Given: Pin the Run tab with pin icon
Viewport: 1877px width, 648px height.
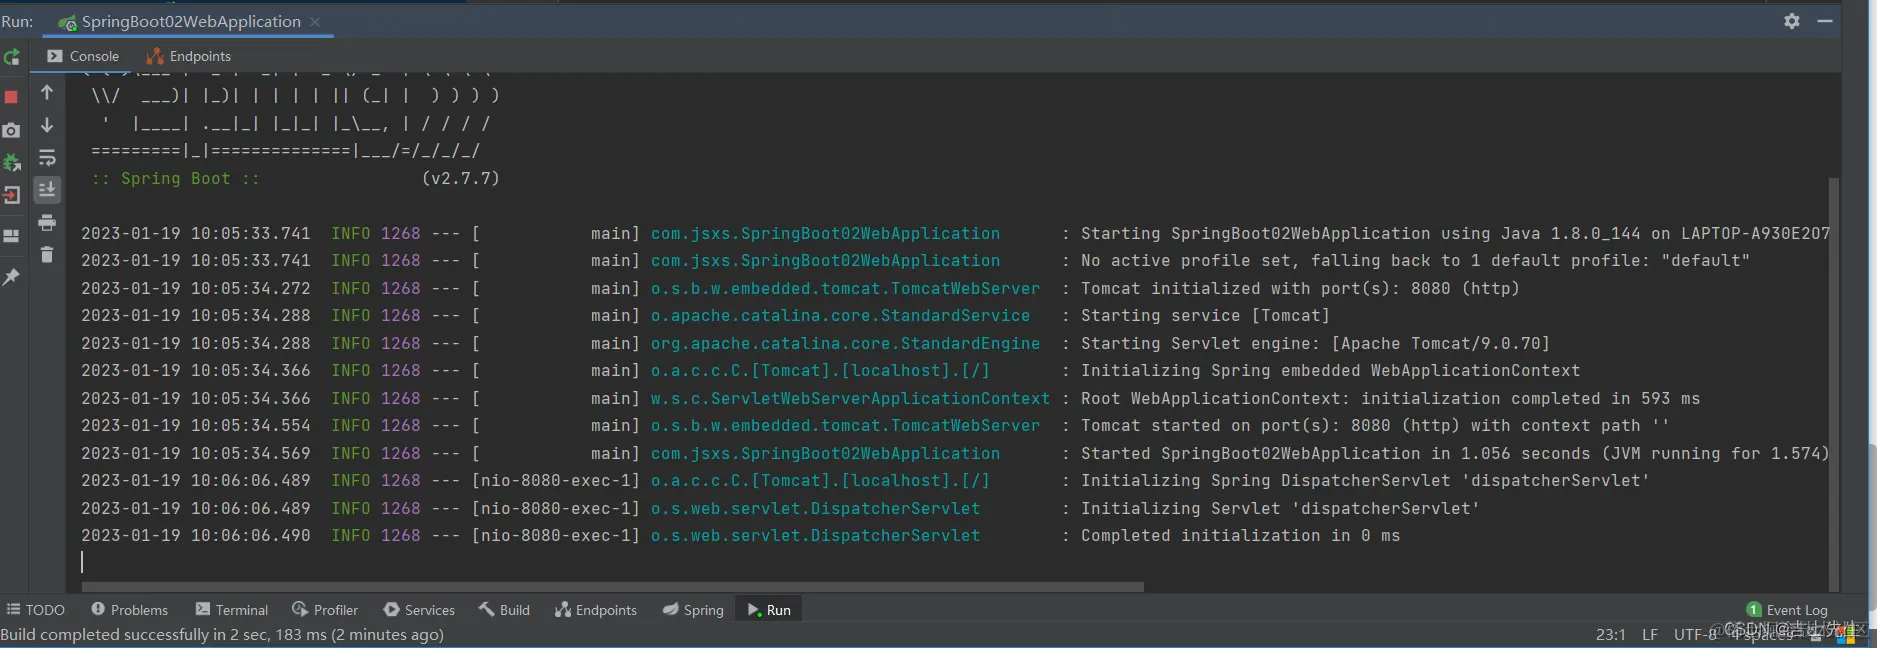Looking at the screenshot, I should (x=12, y=277).
